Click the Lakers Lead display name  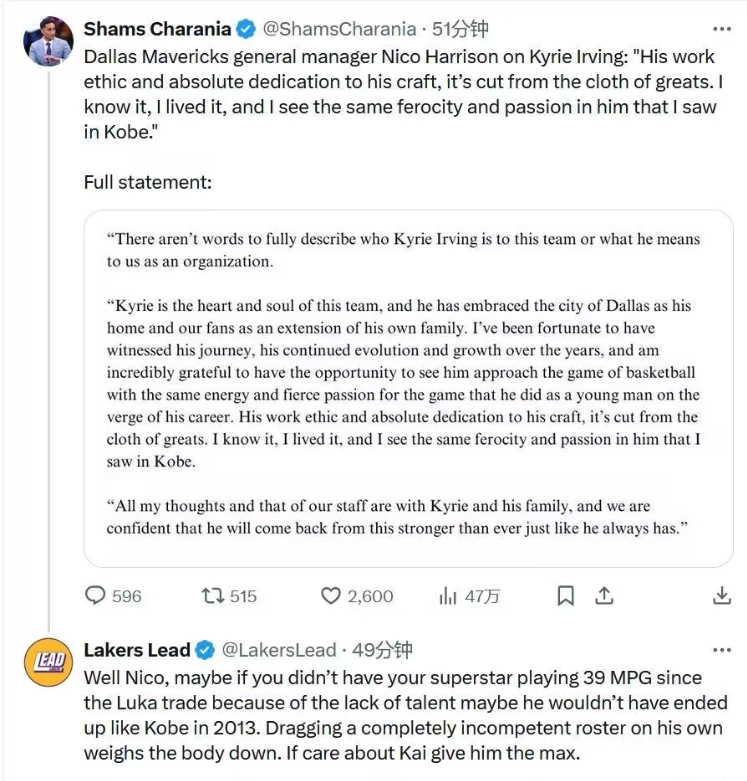click(137, 650)
